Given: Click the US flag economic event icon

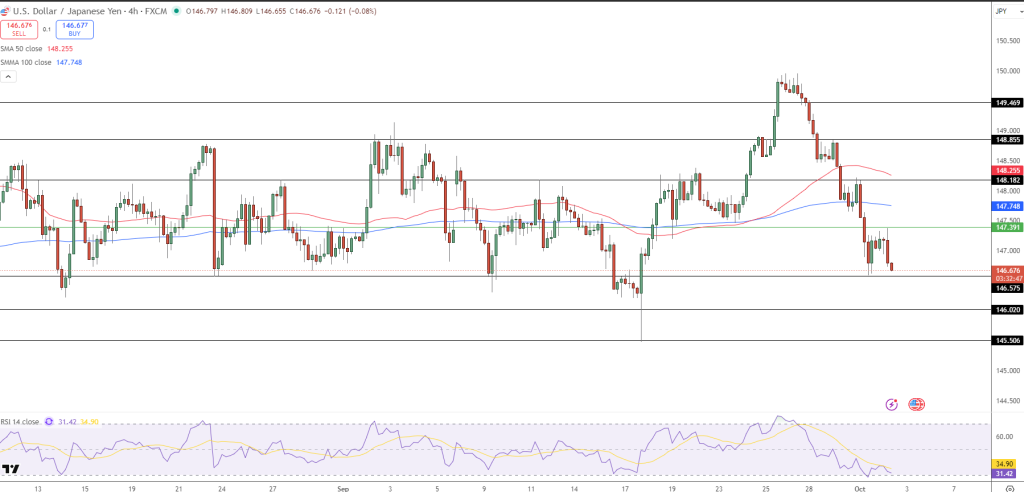Looking at the screenshot, I should [x=916, y=404].
